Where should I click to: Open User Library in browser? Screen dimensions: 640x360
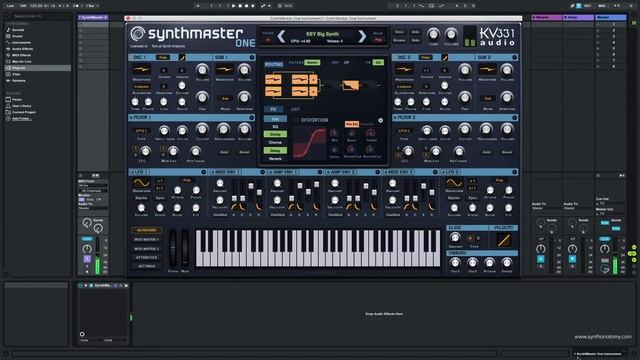pos(22,106)
